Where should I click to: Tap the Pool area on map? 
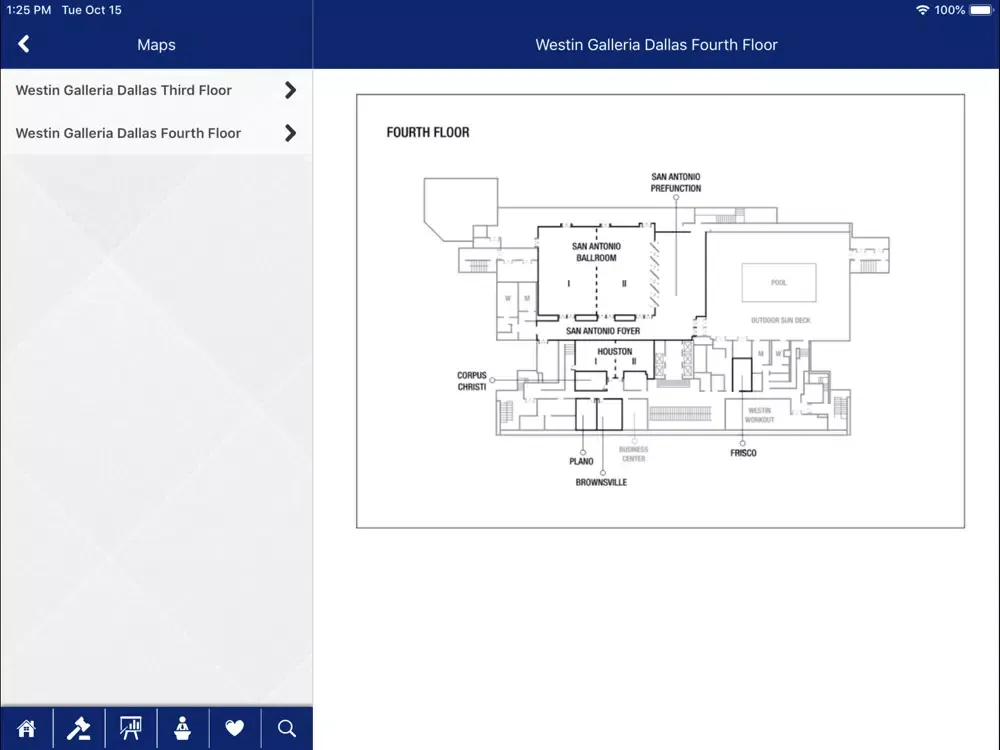pyautogui.click(x=779, y=283)
